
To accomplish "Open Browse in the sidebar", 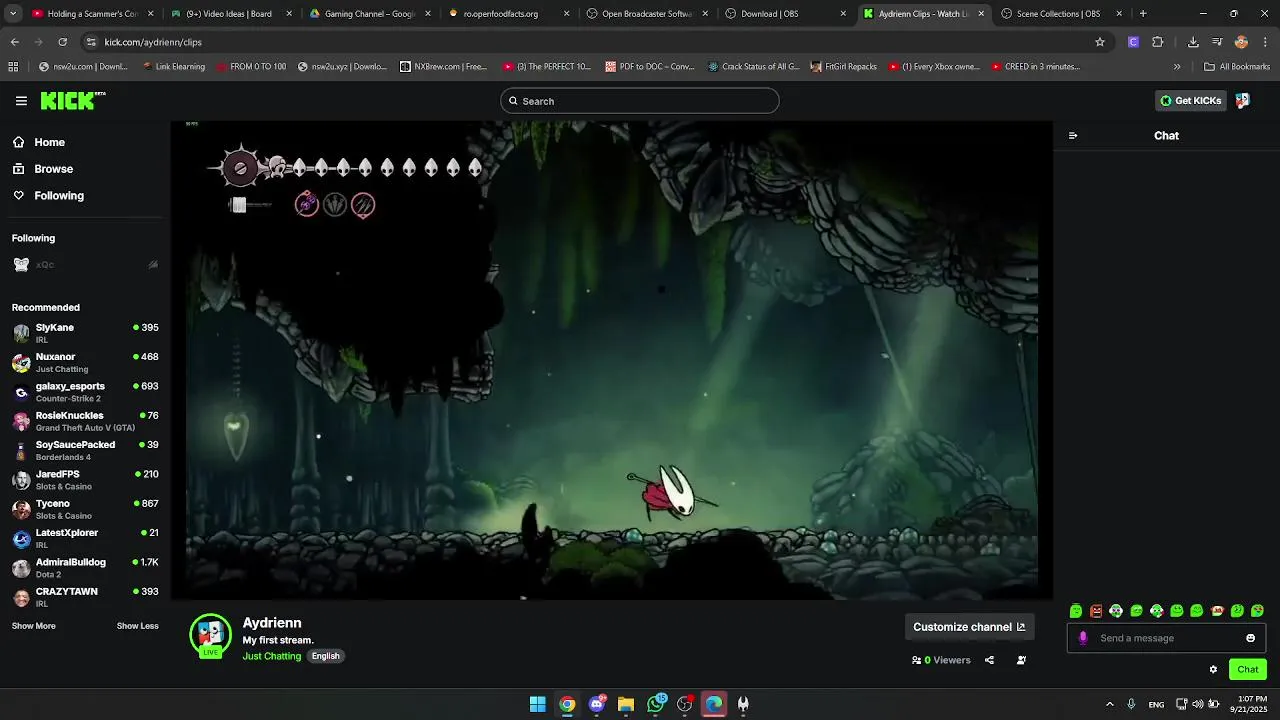I will click(x=53, y=169).
